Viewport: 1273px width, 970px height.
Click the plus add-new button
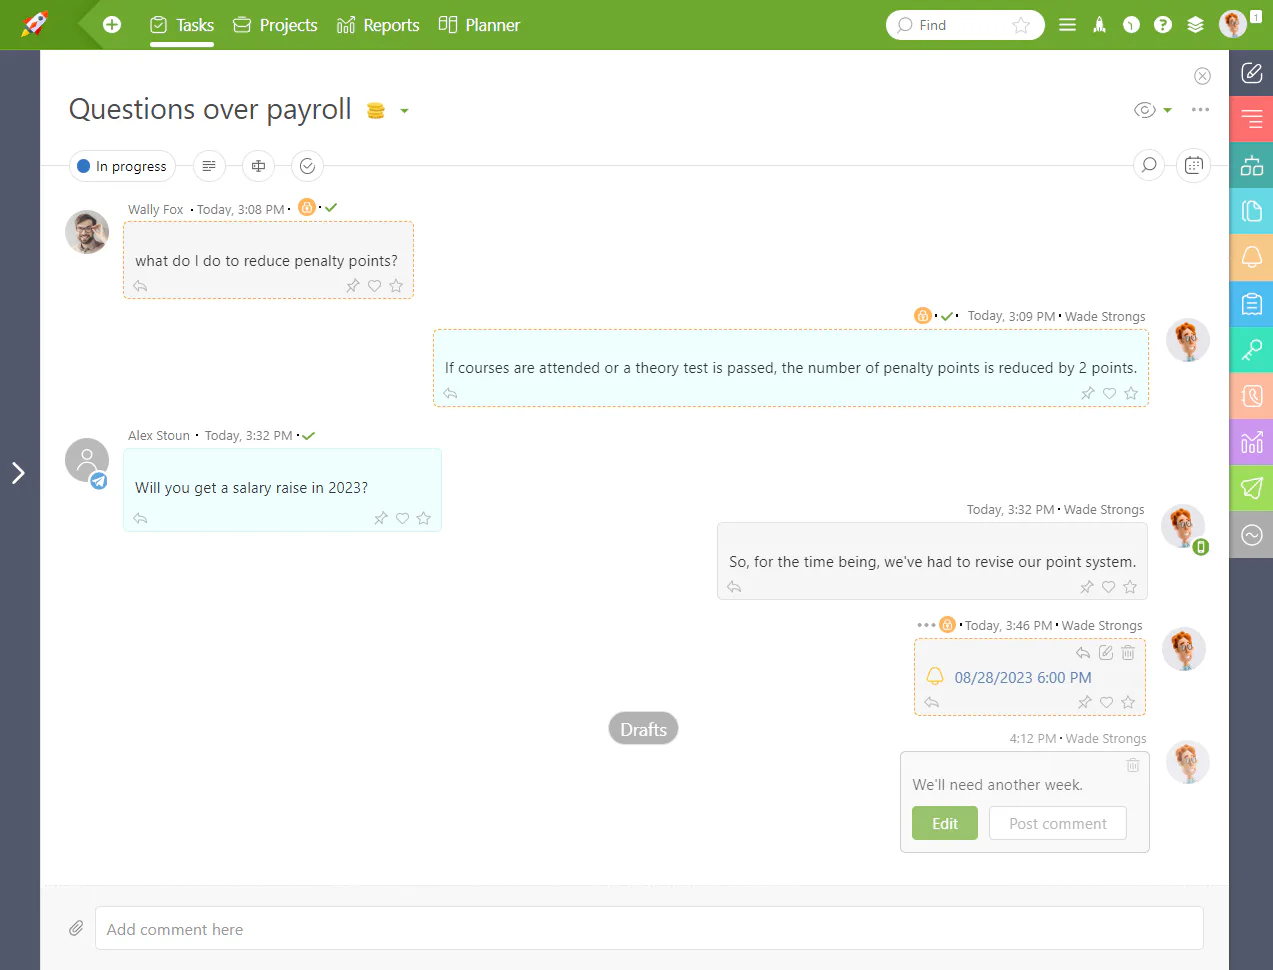[x=112, y=24]
